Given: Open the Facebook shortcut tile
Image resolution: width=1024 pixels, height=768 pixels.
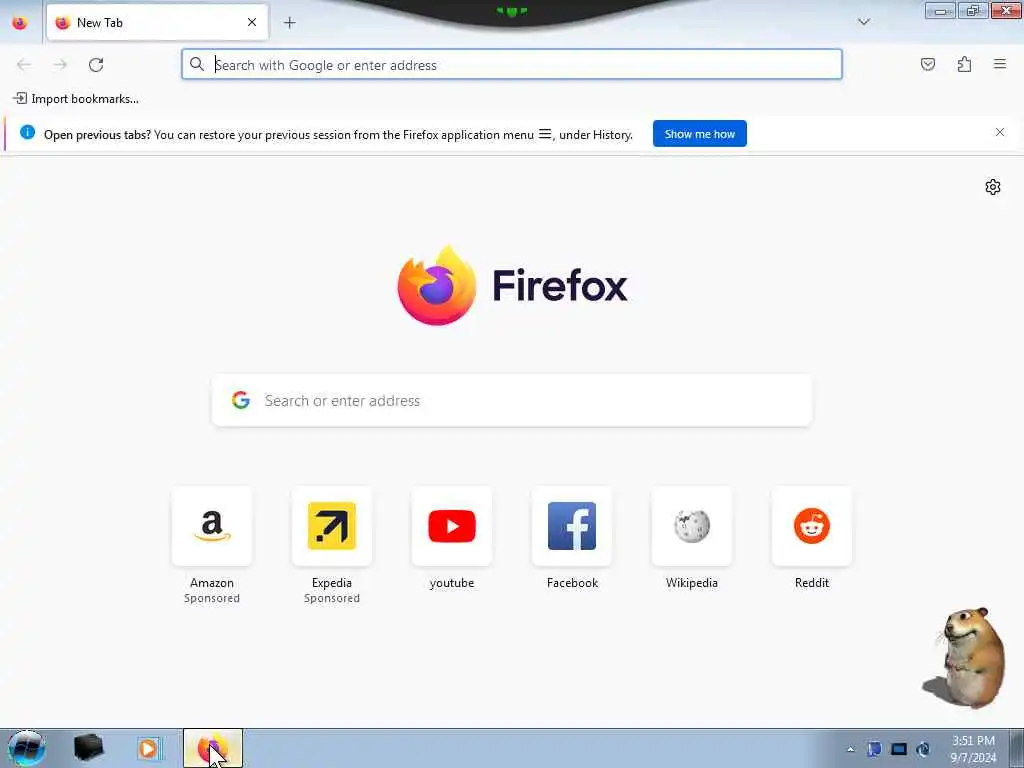Looking at the screenshot, I should 572,526.
